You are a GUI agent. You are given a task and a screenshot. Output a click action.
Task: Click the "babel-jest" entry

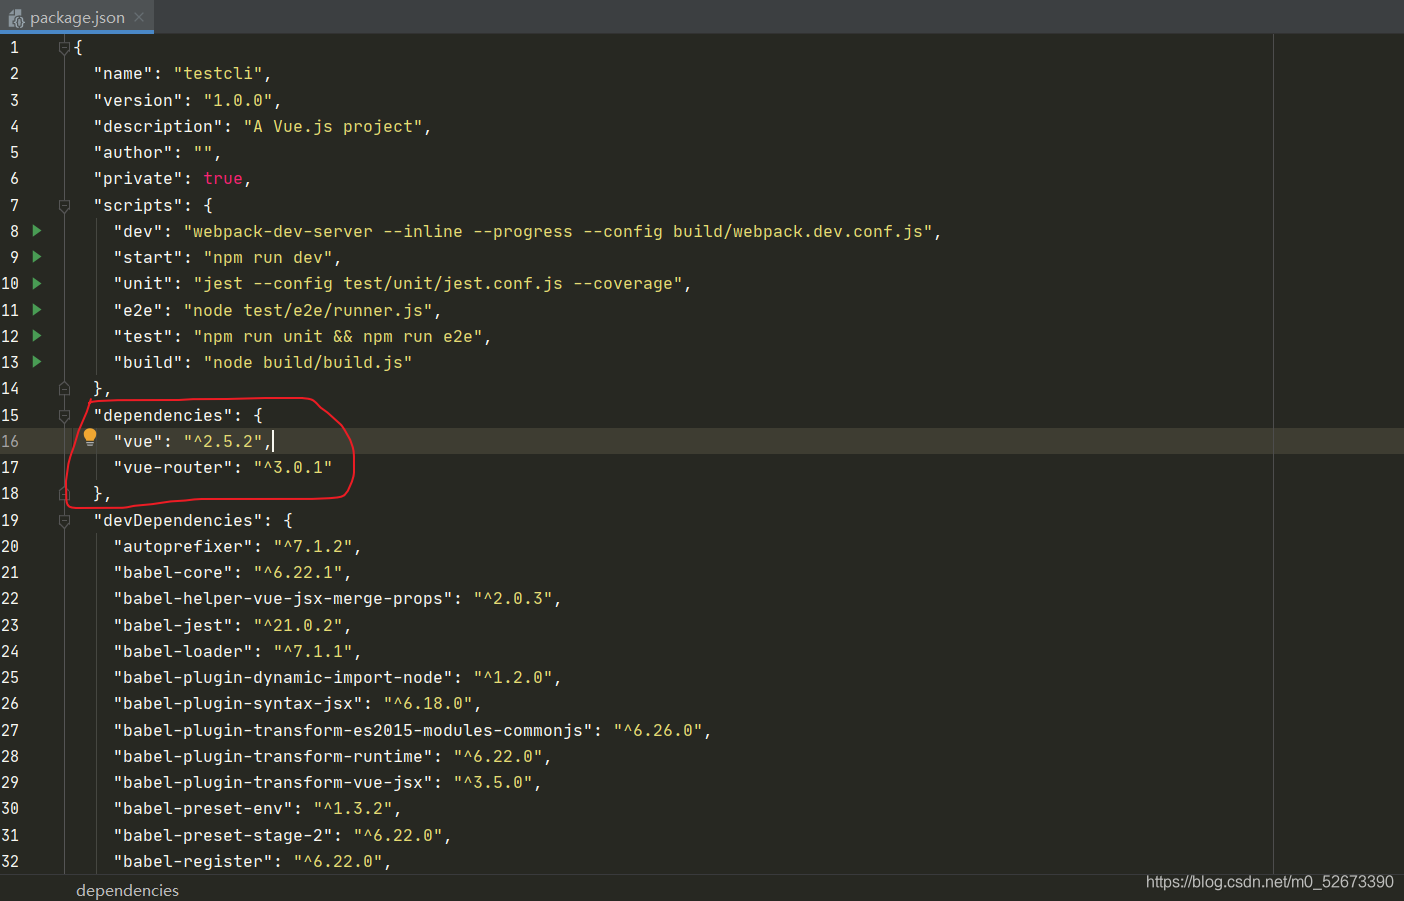tap(232, 625)
